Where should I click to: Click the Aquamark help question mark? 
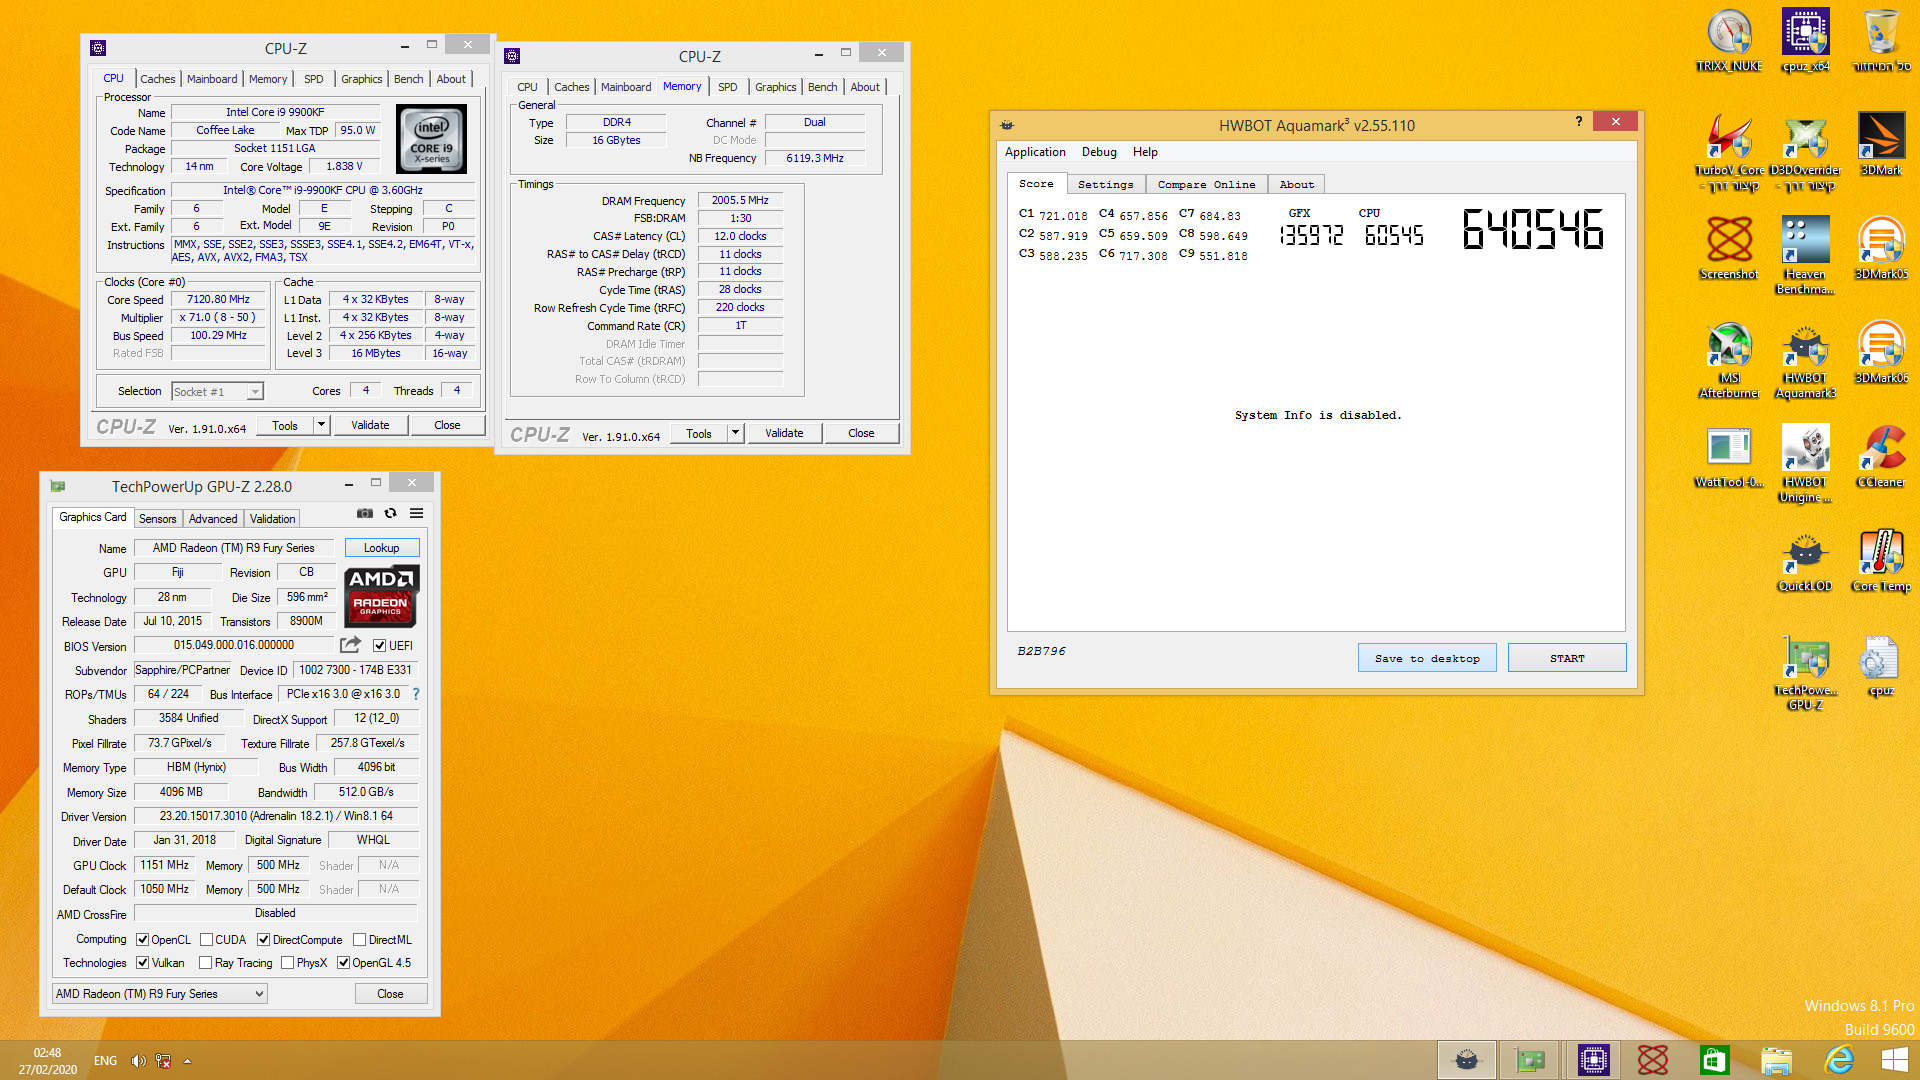click(x=1579, y=121)
